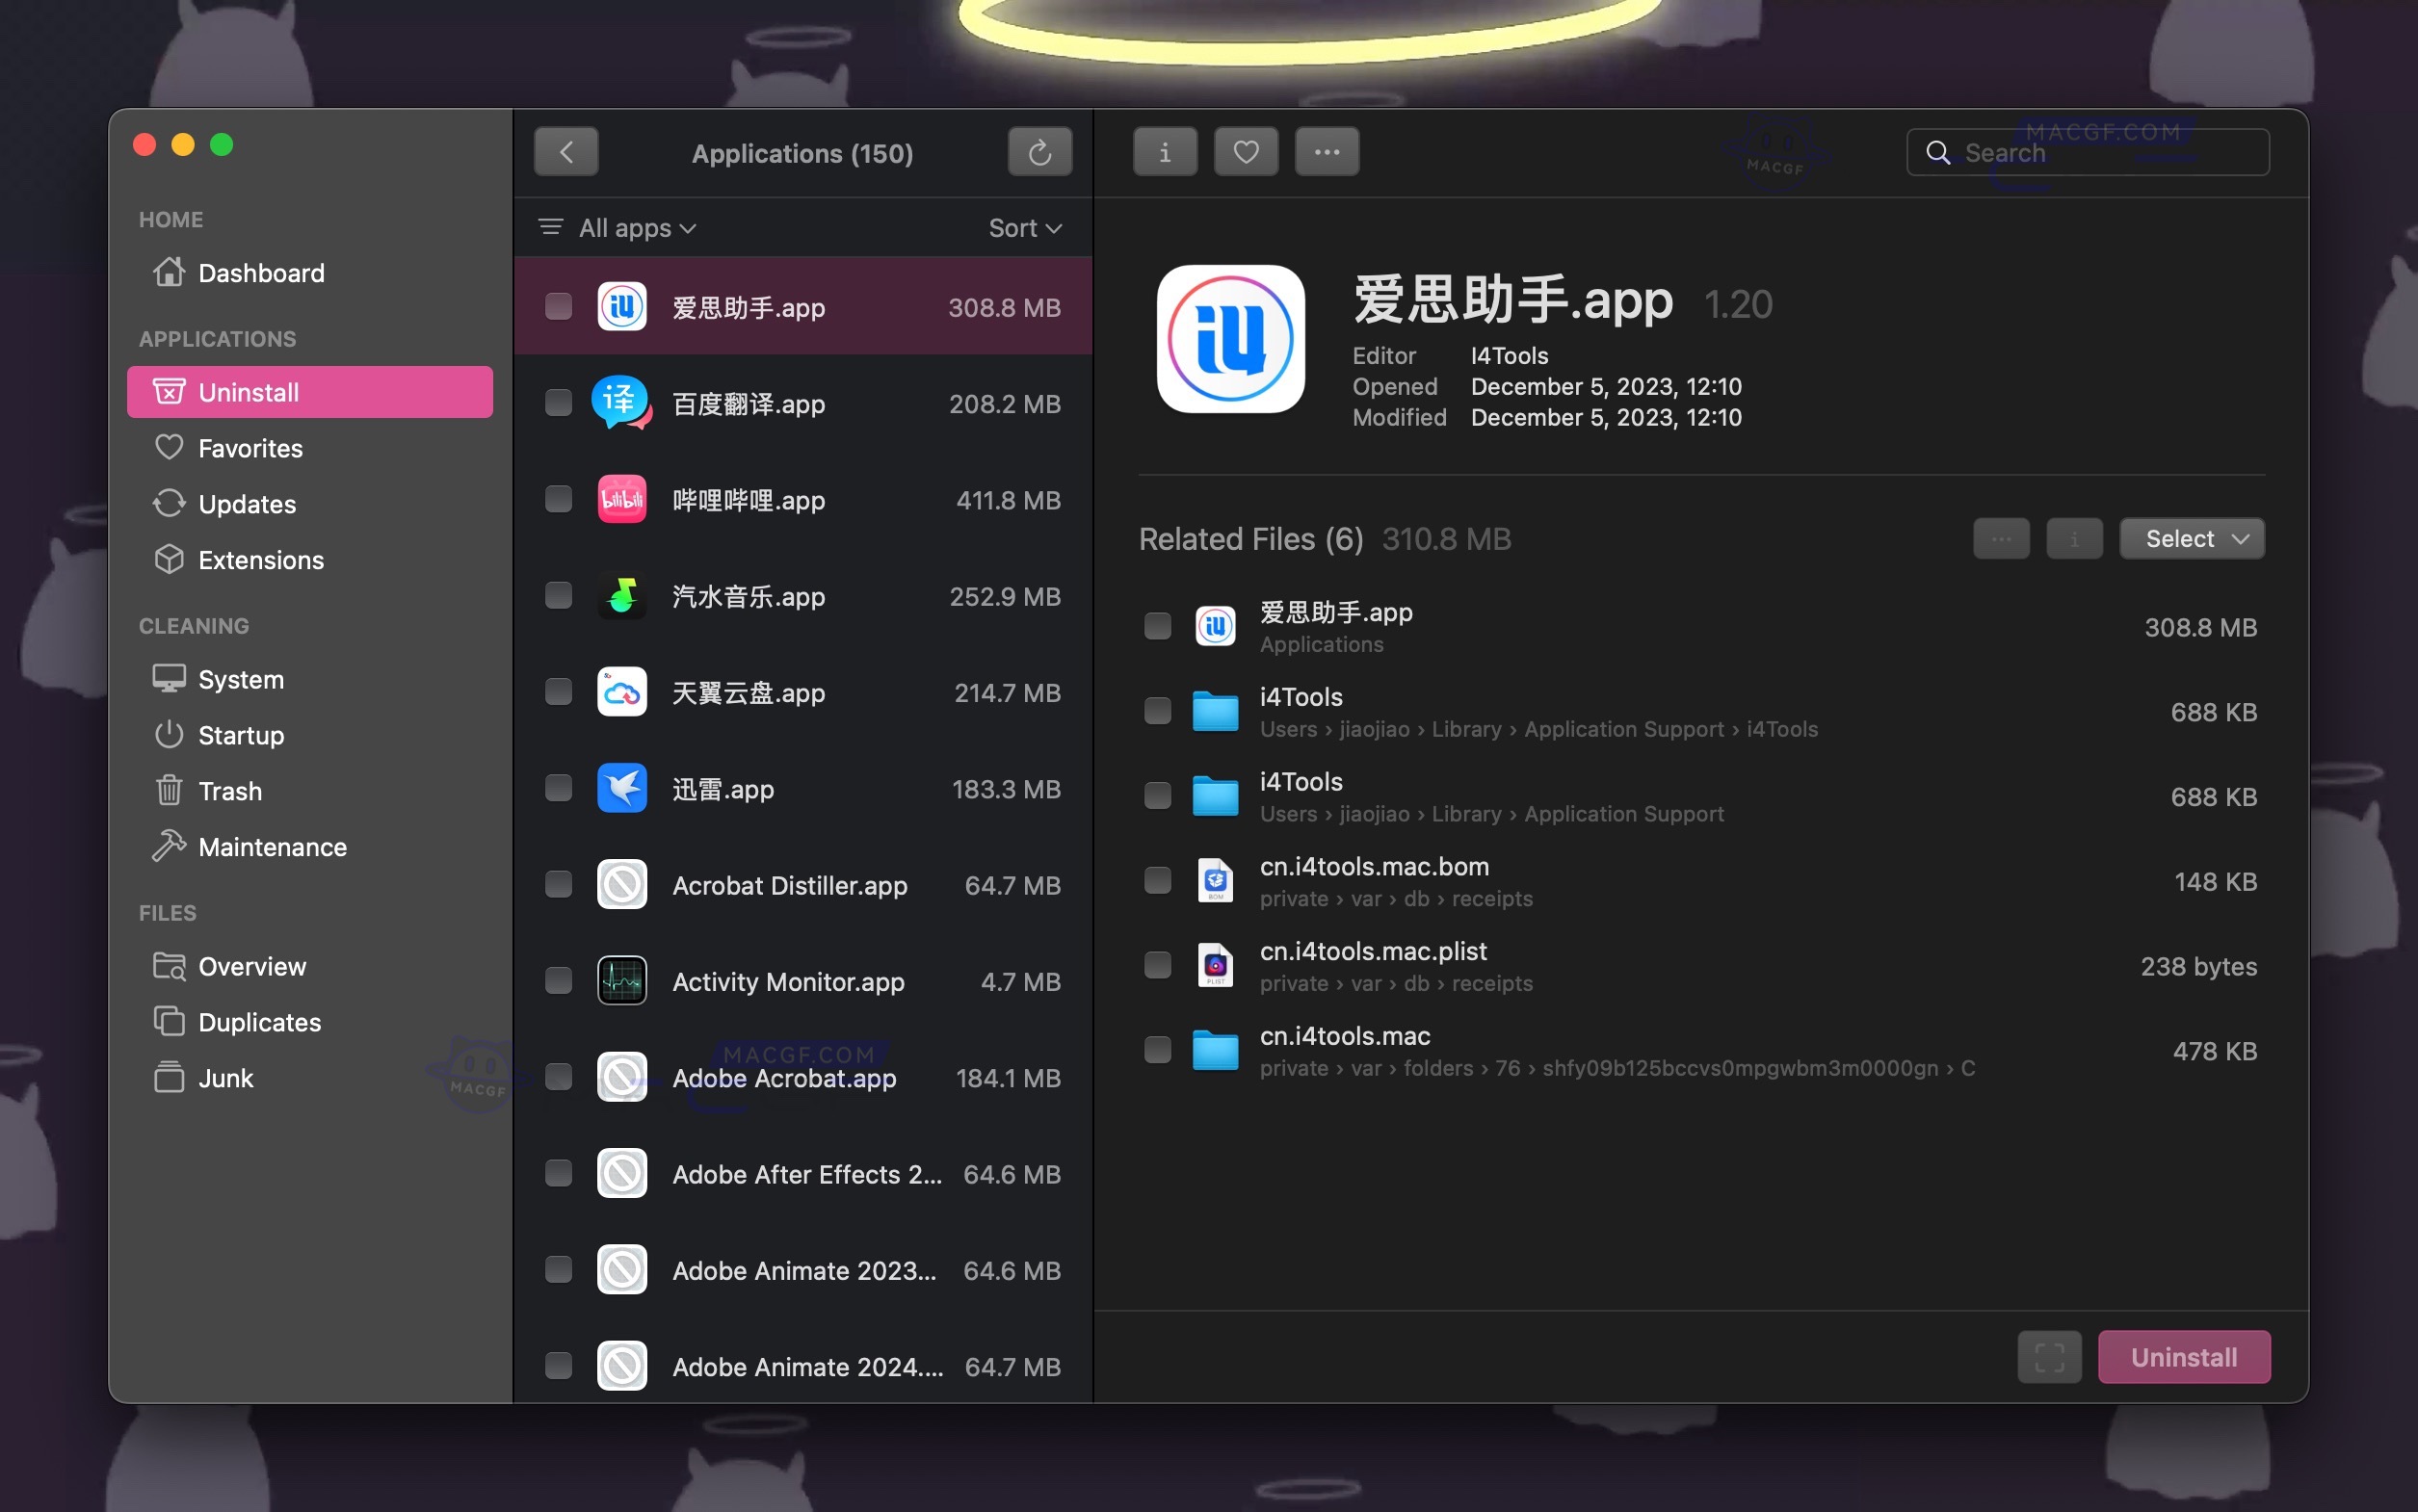This screenshot has height=1512, width=2418.
Task: Open the Favorites section
Action: pyautogui.click(x=250, y=448)
